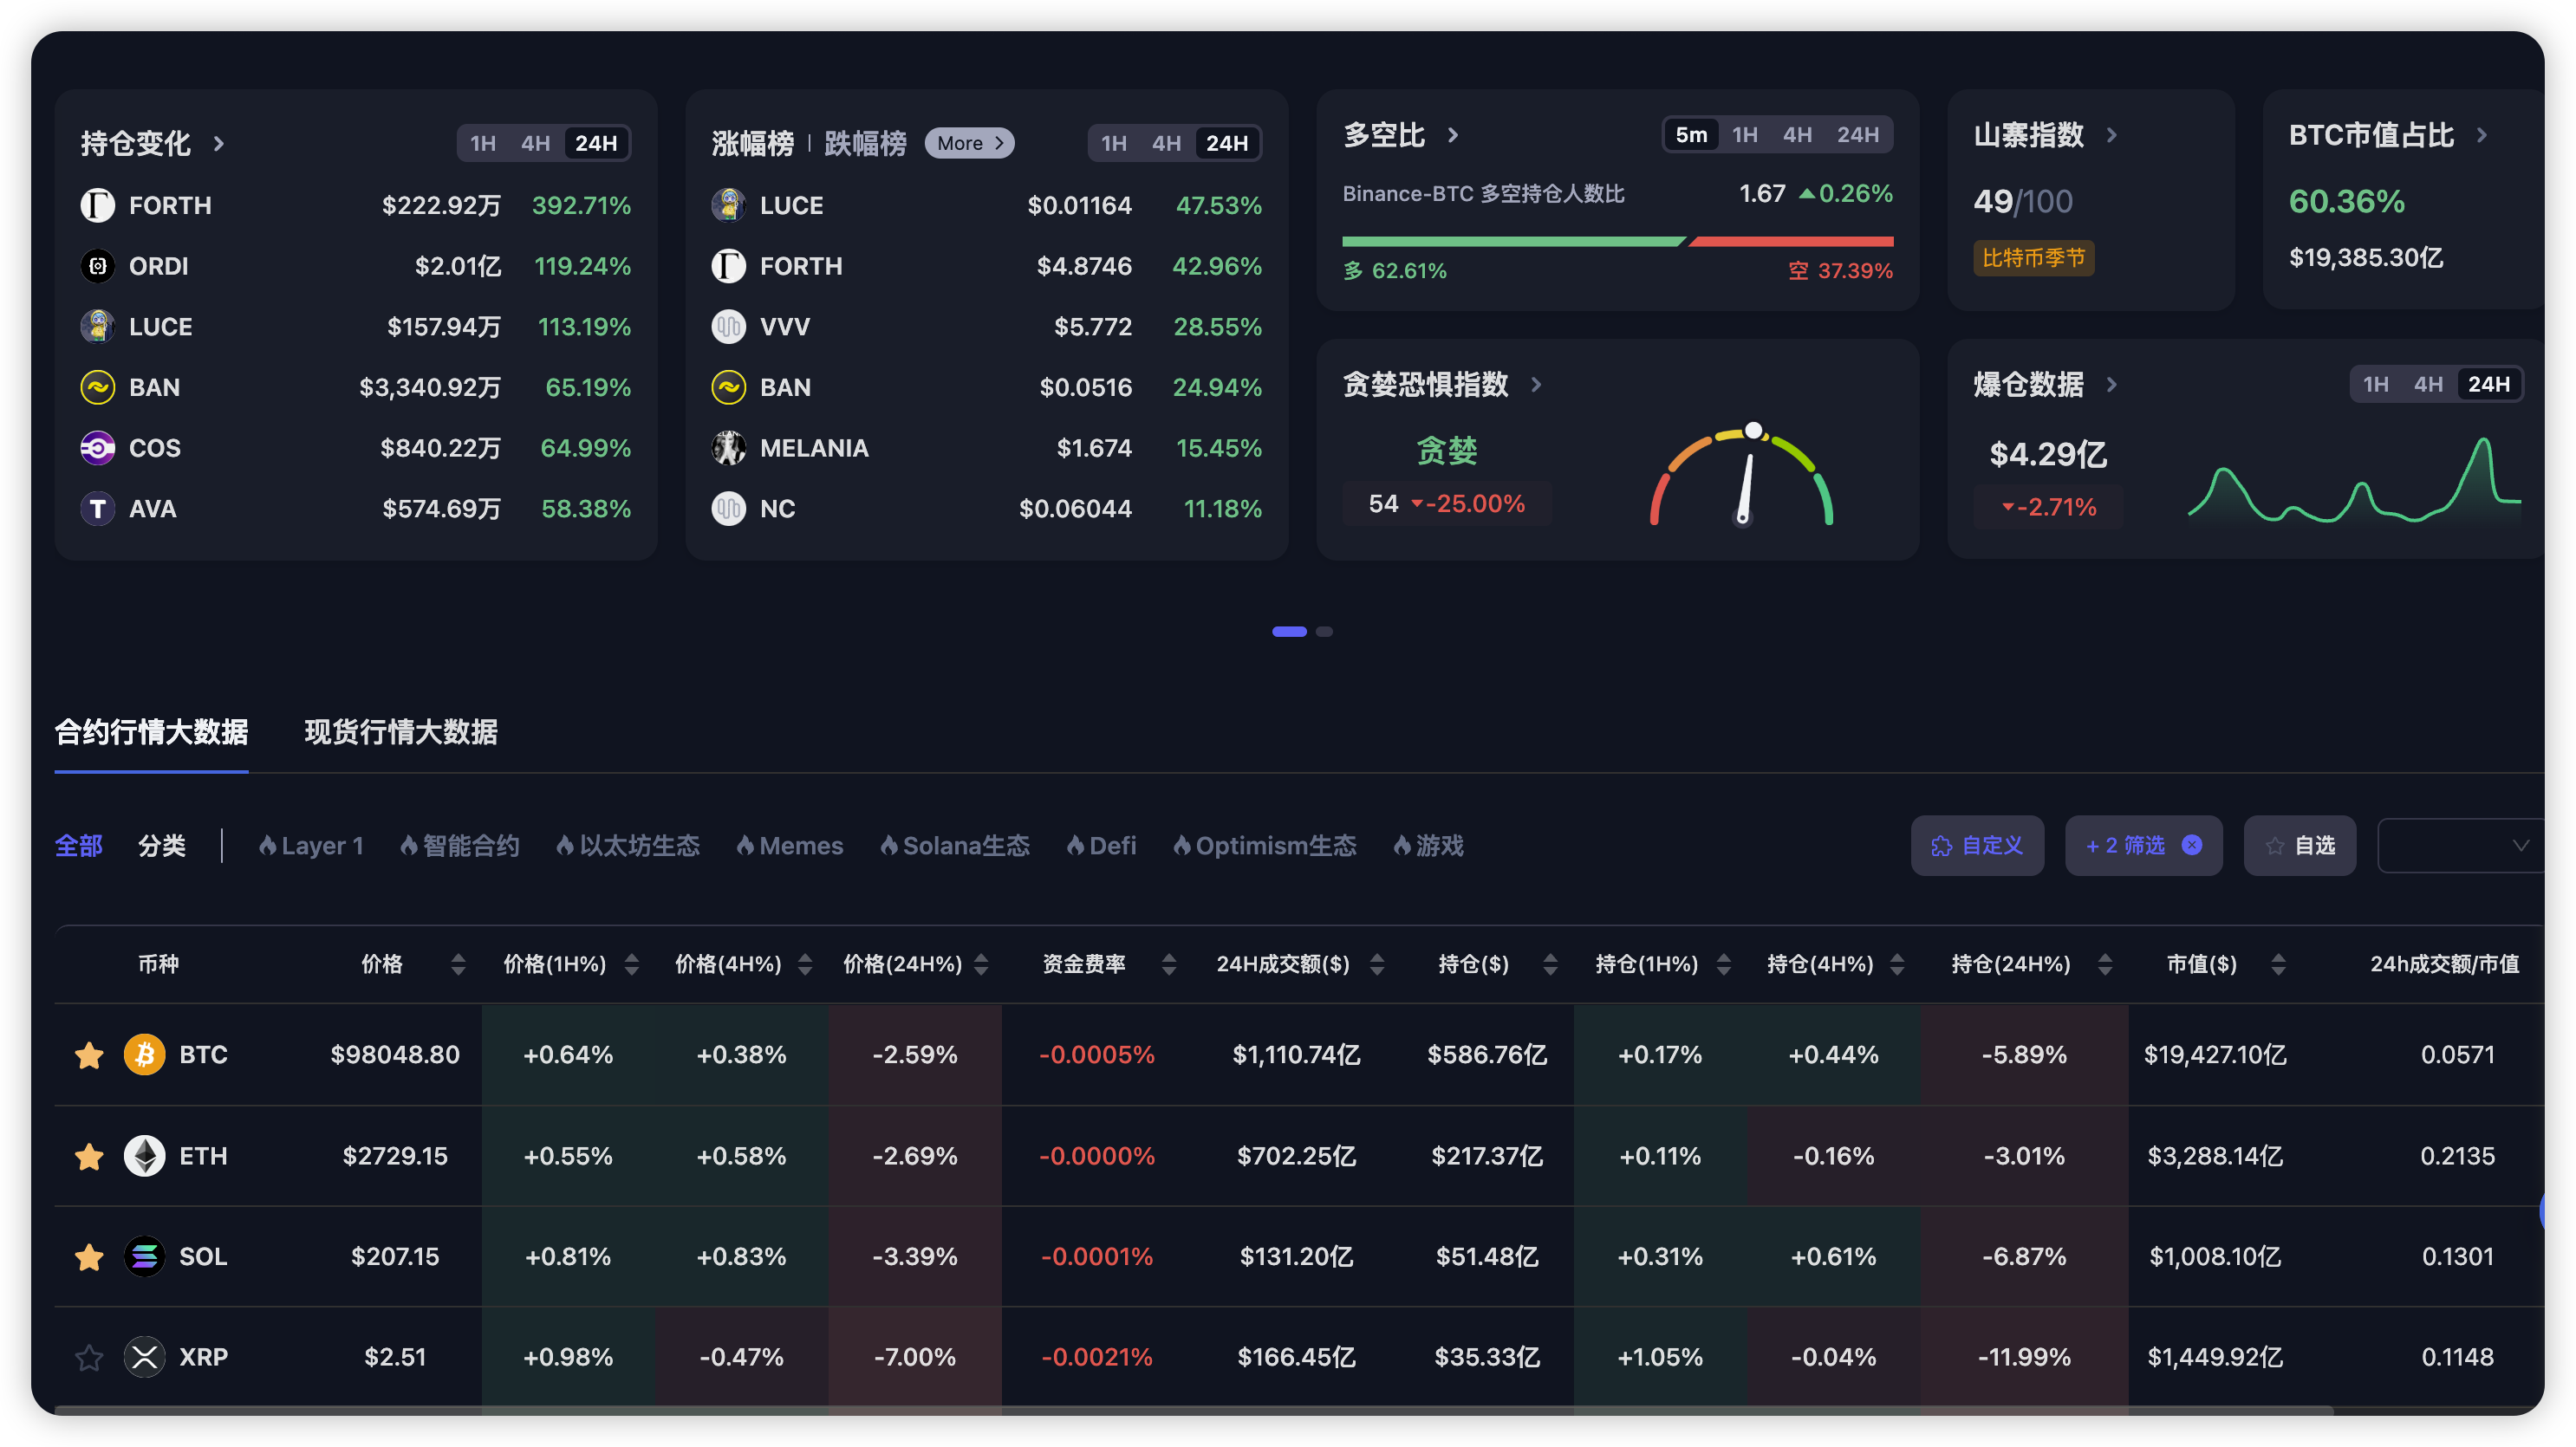Click the XRP coin logo
The width and height of the screenshot is (2576, 1447).
[144, 1357]
